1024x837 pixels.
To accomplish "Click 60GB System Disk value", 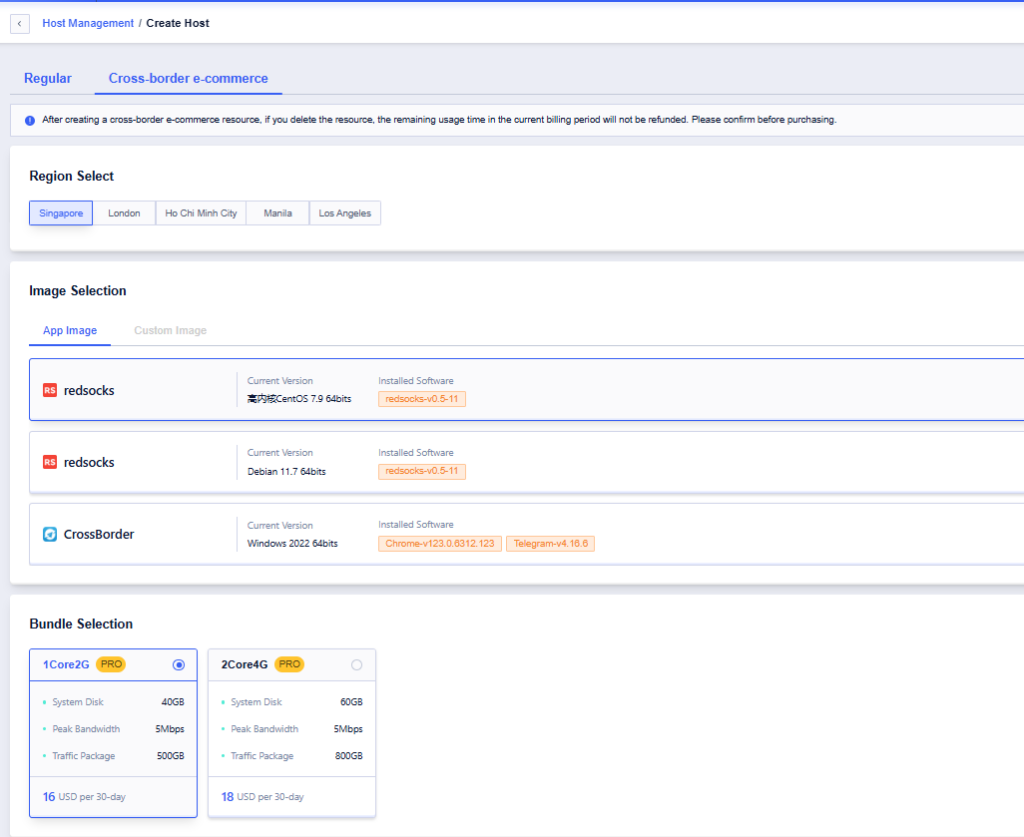I will [351, 702].
